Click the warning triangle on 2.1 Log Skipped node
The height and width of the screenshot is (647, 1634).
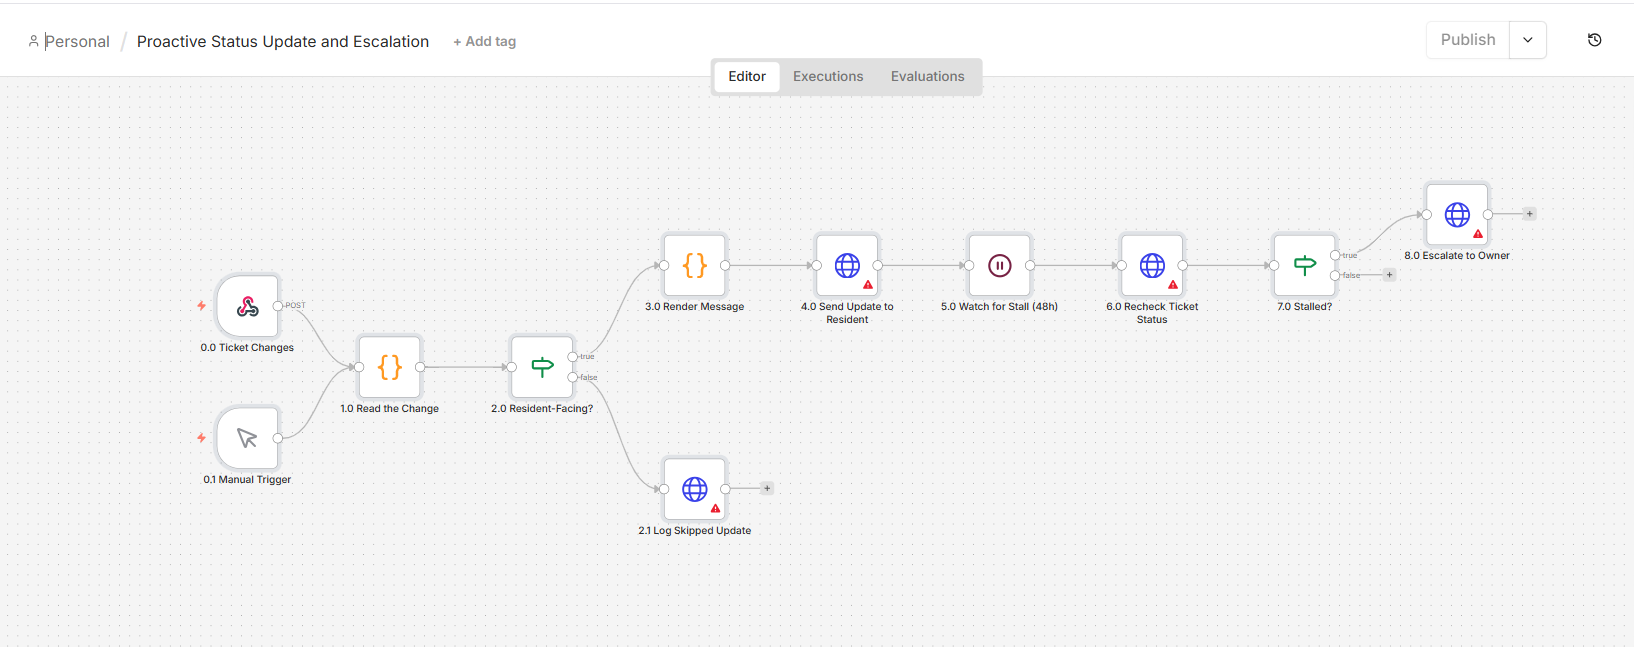[716, 508]
